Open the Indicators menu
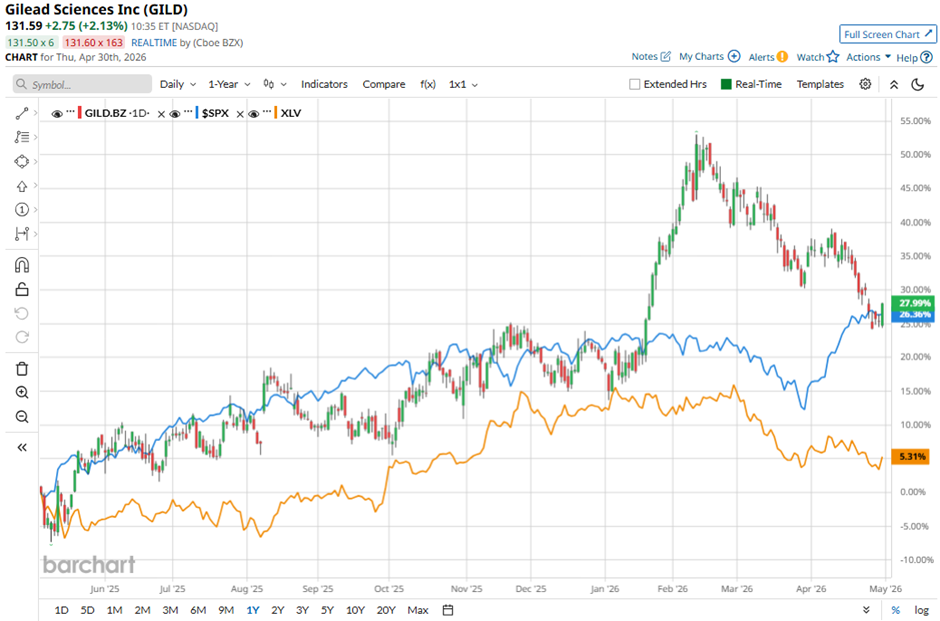The width and height of the screenshot is (940, 621). coord(324,85)
